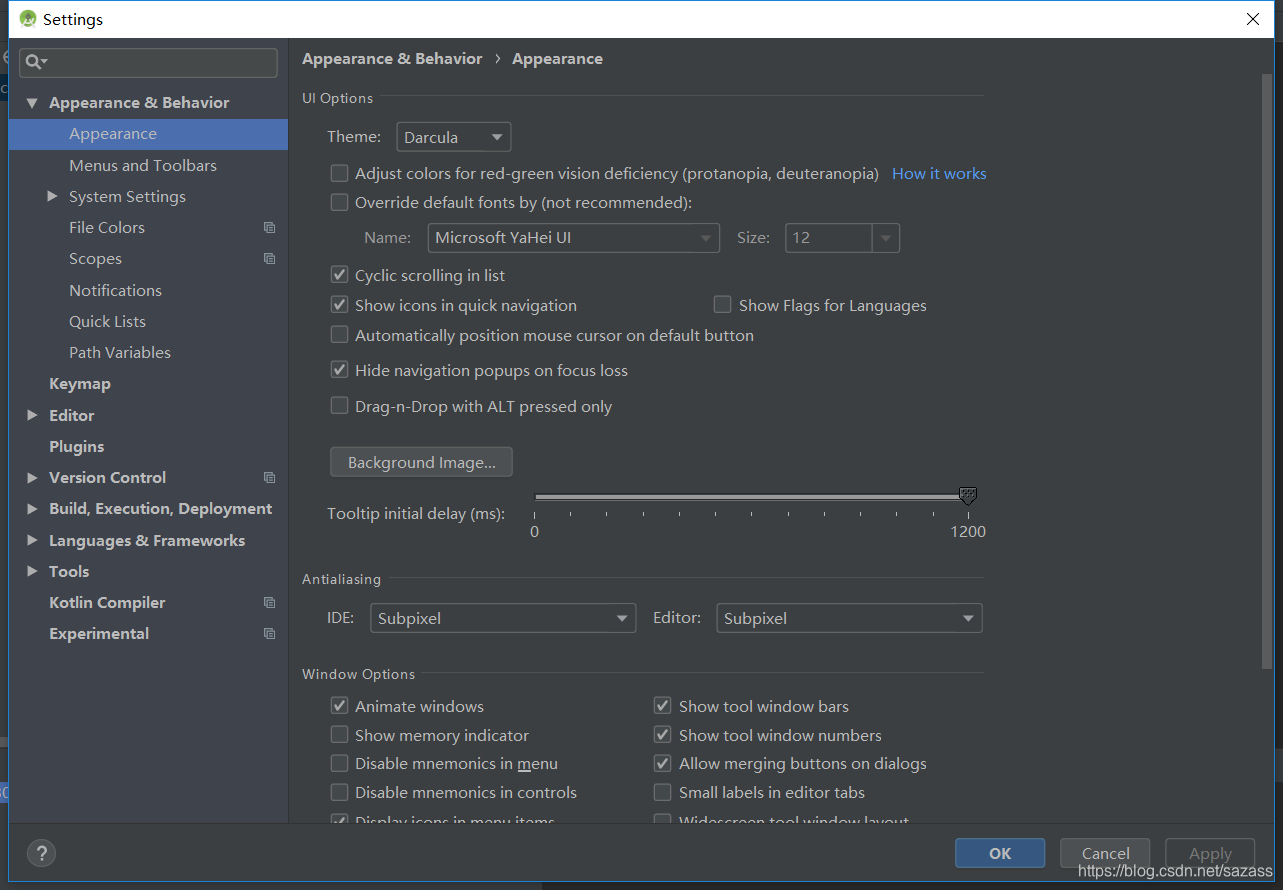
Task: Click the OK button
Action: point(1000,853)
